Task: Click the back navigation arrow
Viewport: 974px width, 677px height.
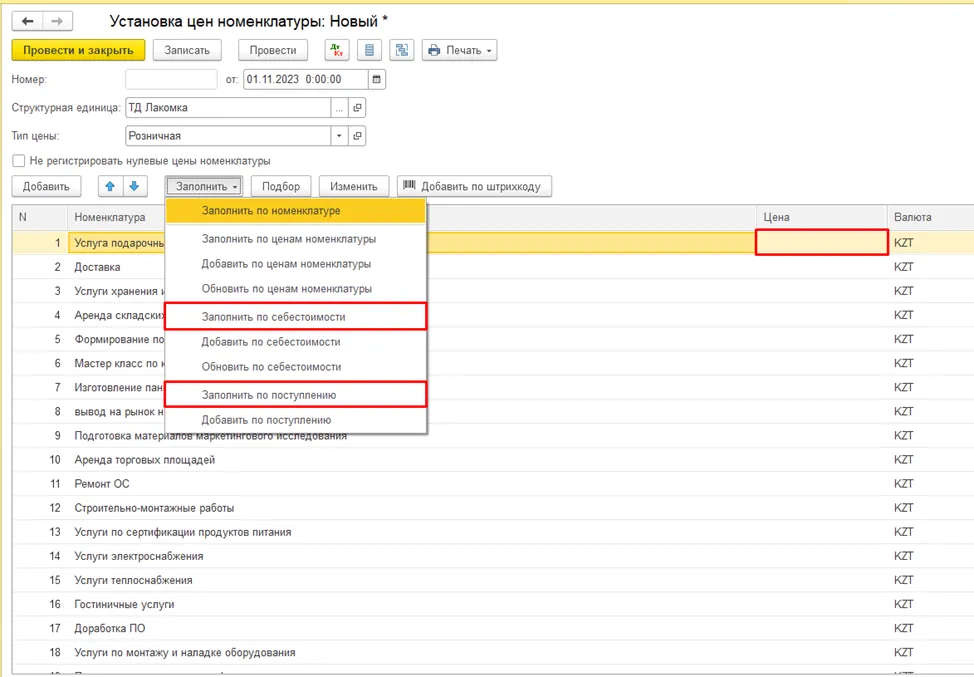Action: 27,21
